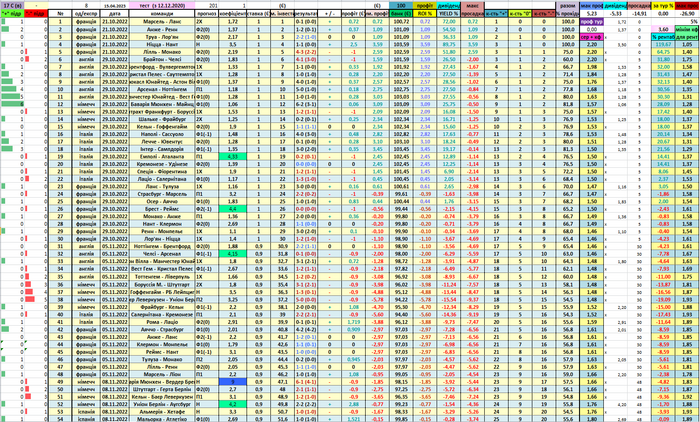Click the lime 'к-сть "0"' header cell

(x=520, y=14)
